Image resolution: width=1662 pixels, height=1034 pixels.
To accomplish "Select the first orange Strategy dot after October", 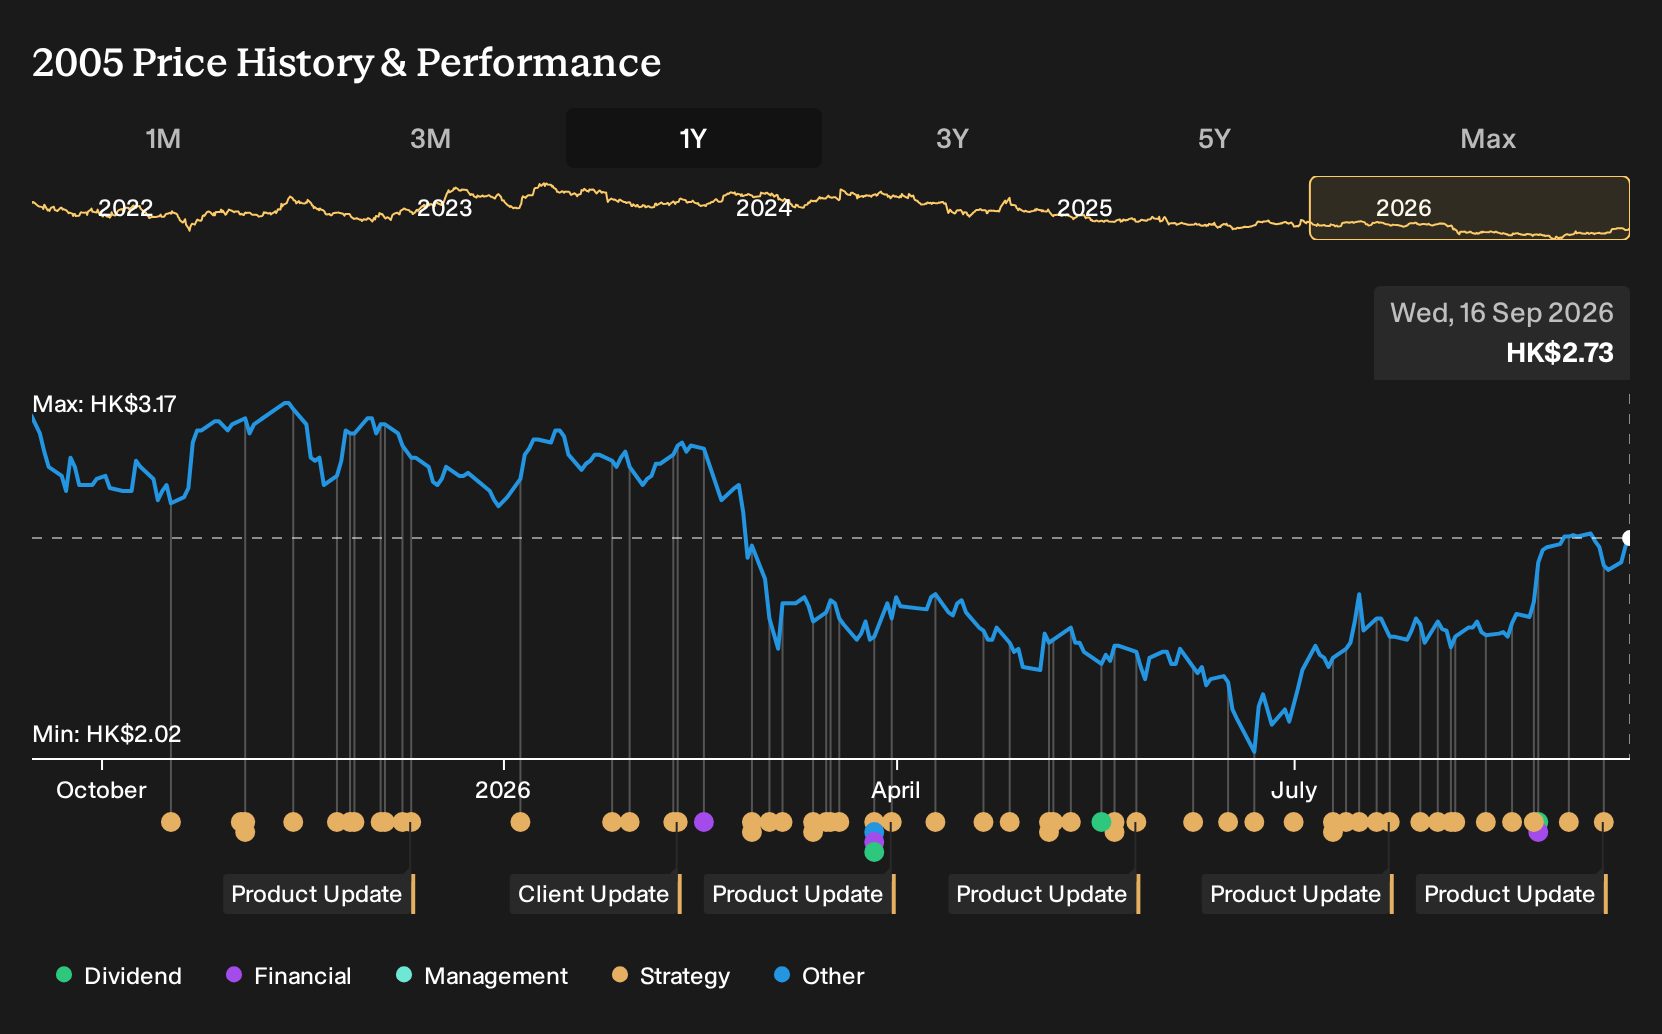I will 171,822.
